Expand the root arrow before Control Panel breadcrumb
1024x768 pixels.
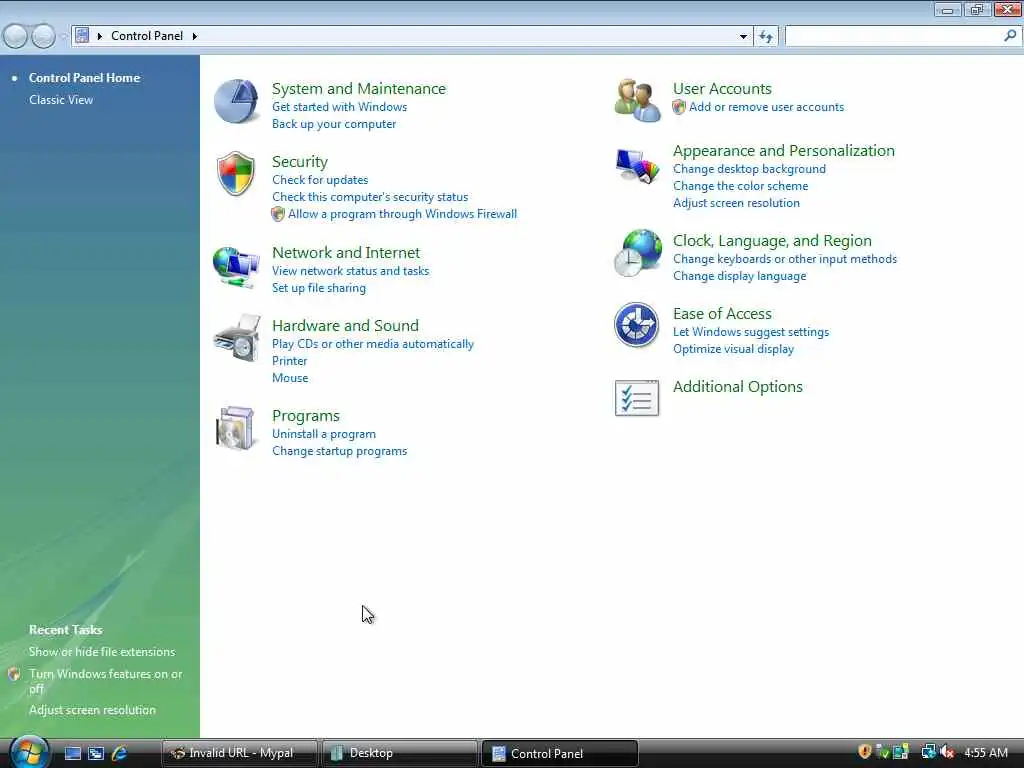click(x=99, y=36)
